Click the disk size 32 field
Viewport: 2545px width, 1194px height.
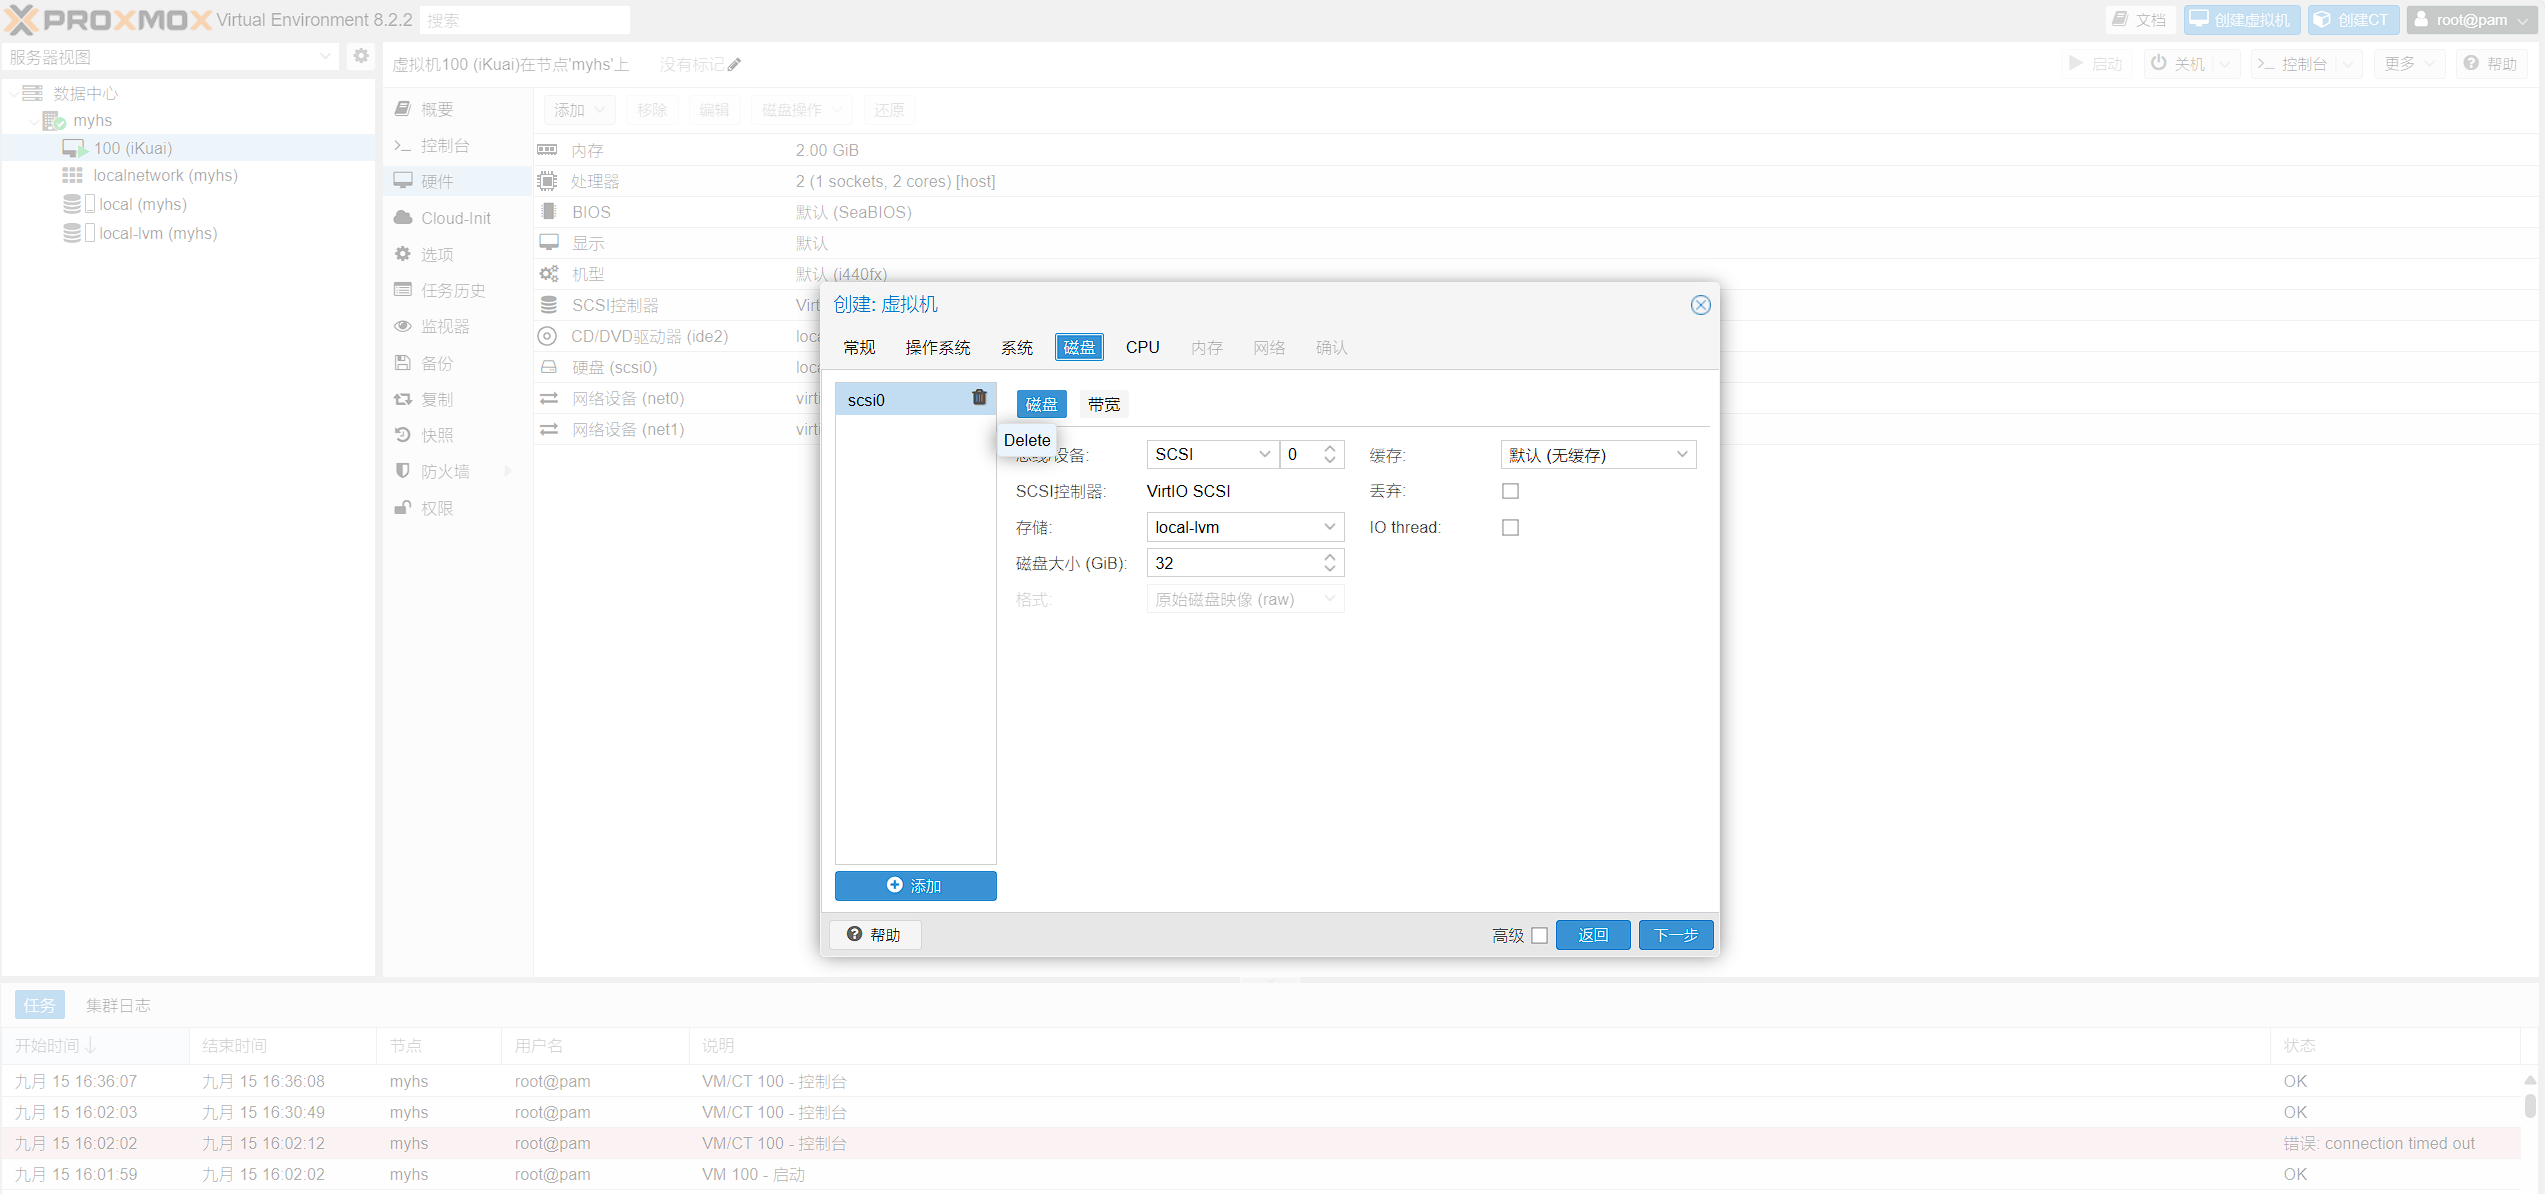tap(1245, 563)
